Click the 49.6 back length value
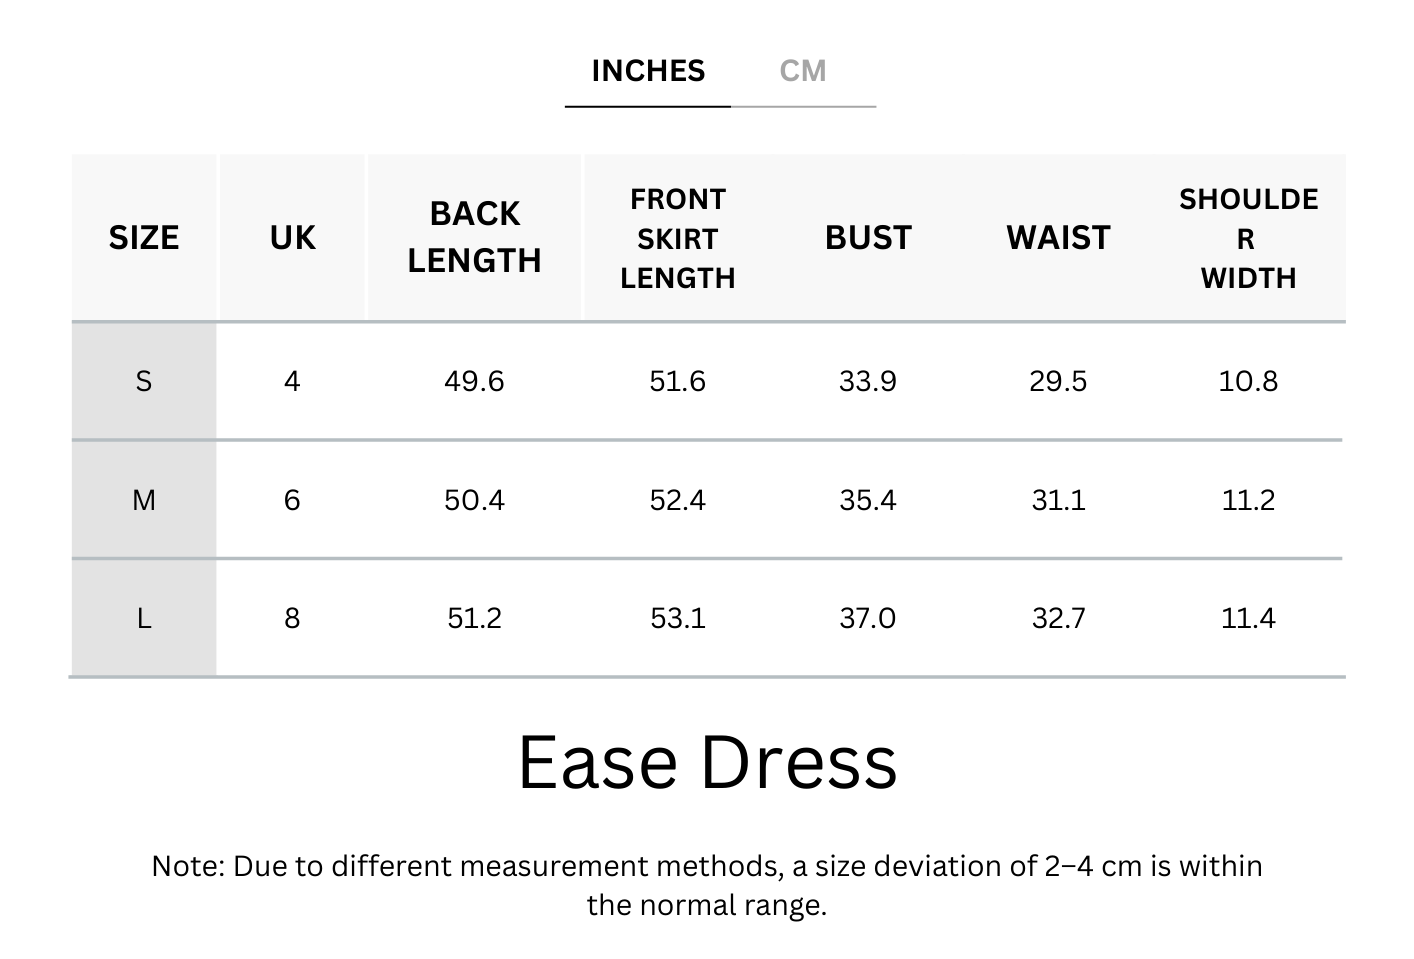The image size is (1414, 959). 474,381
